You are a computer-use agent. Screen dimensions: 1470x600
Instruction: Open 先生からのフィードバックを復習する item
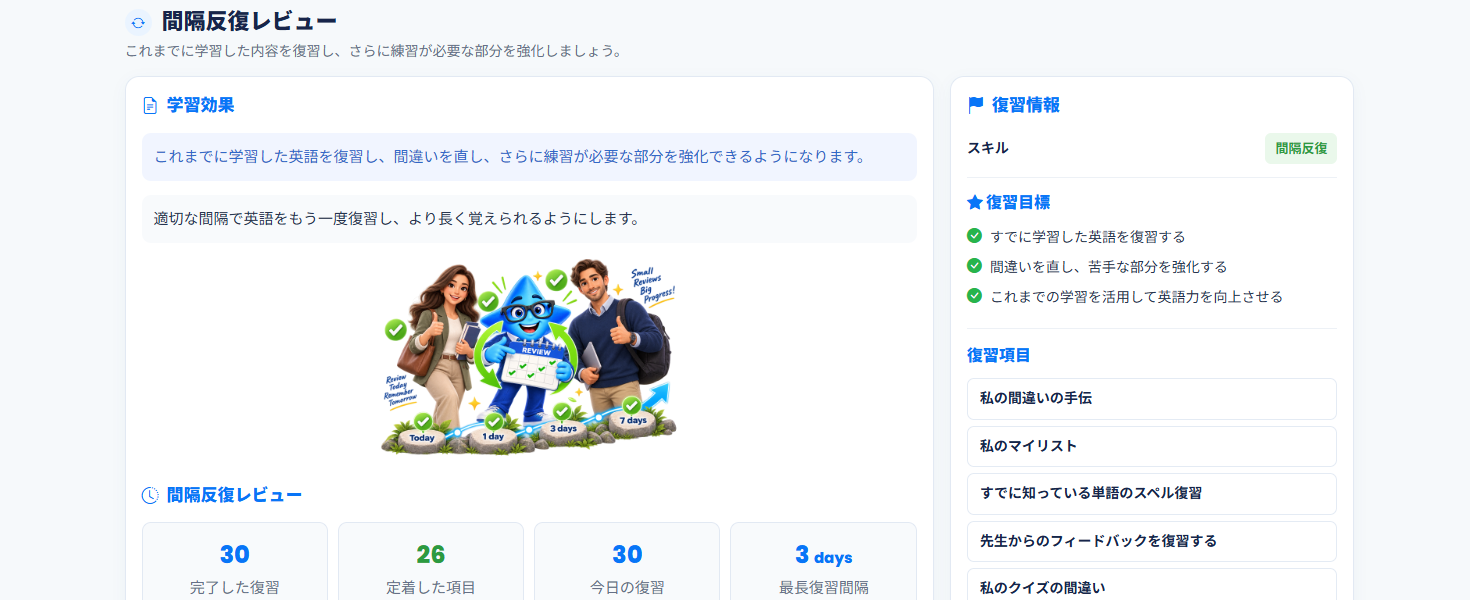click(1152, 541)
